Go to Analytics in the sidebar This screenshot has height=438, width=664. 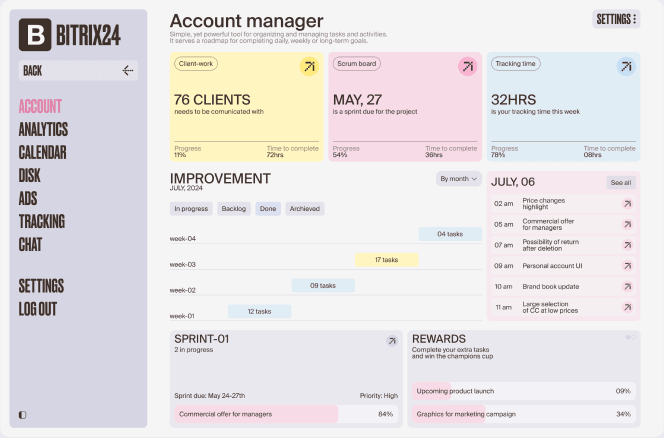click(43, 129)
